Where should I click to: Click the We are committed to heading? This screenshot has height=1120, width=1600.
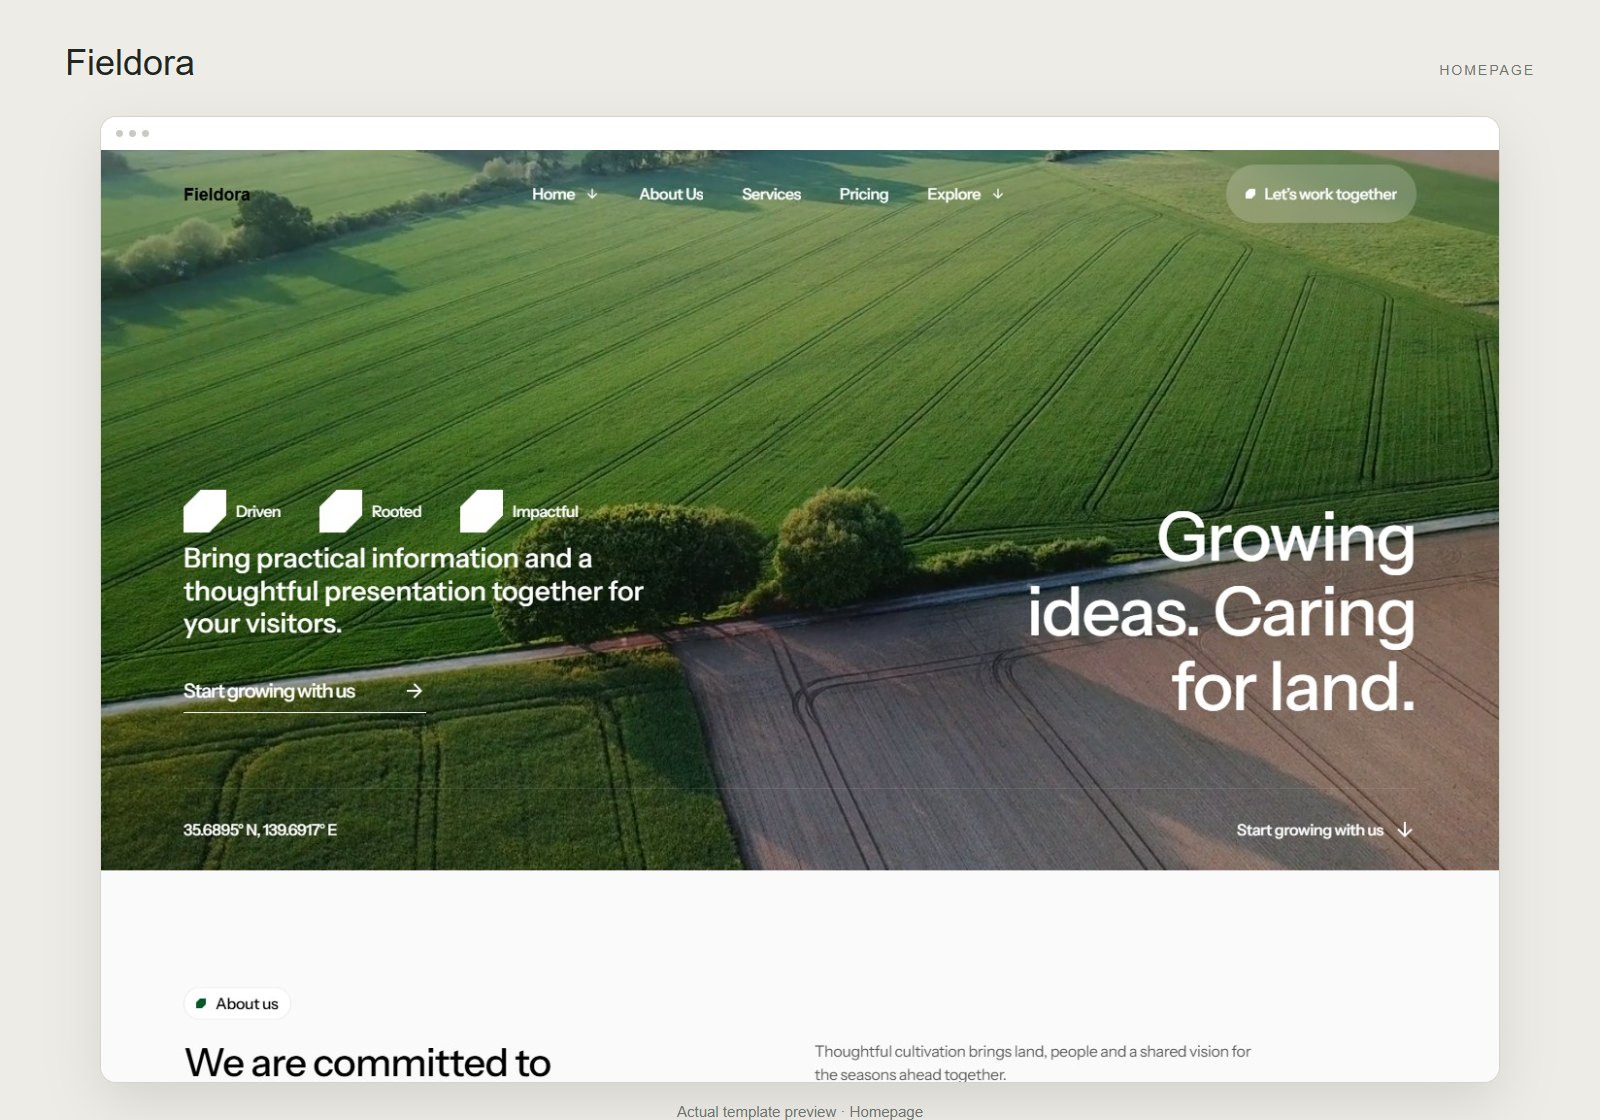click(368, 1062)
